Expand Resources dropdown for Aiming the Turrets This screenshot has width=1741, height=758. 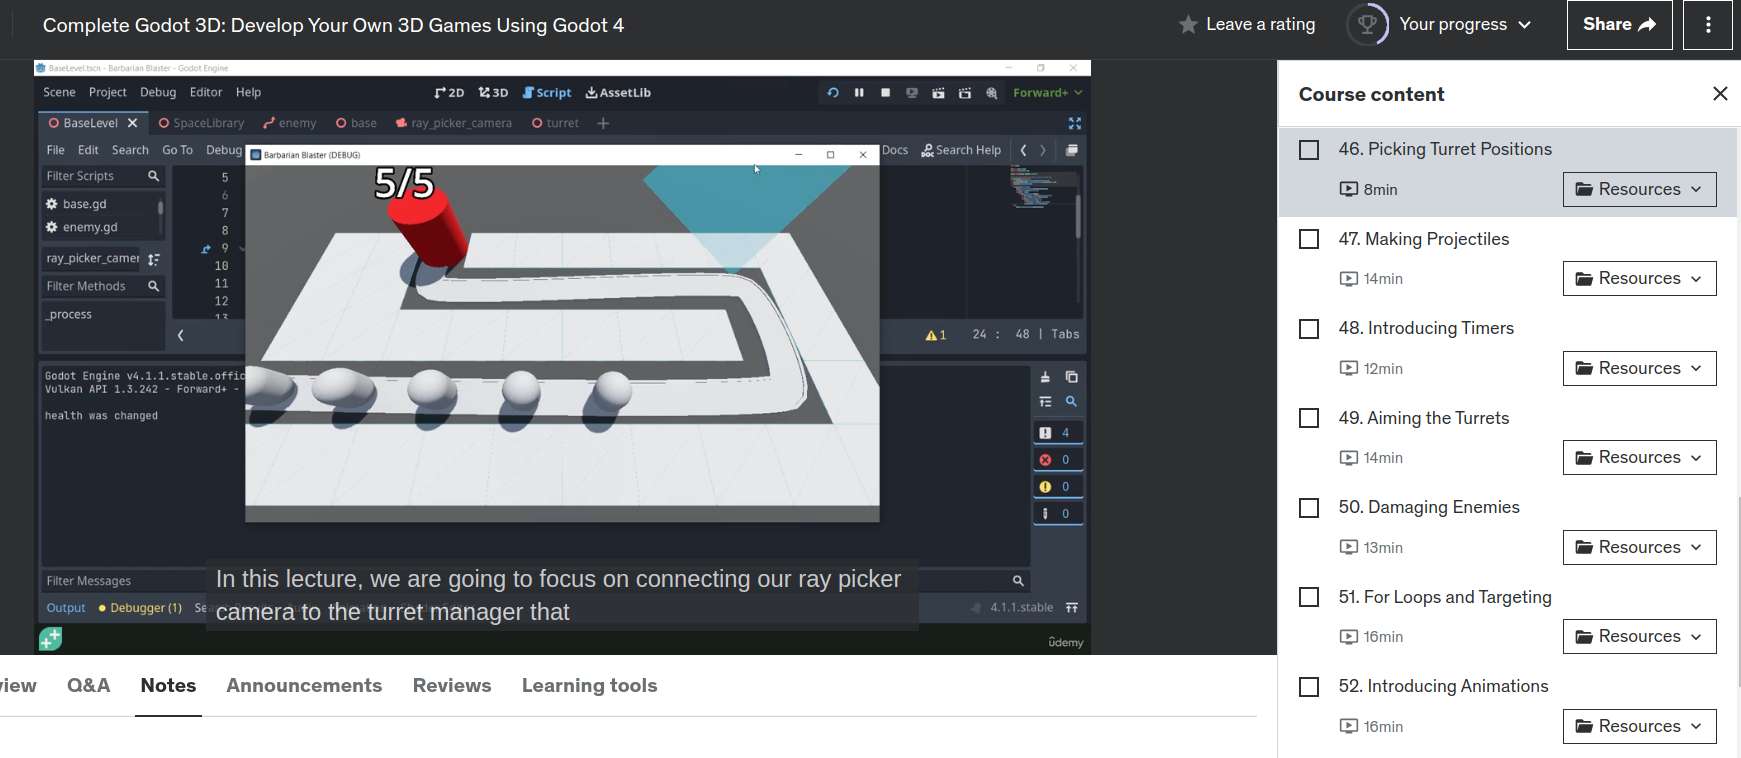[1639, 457]
